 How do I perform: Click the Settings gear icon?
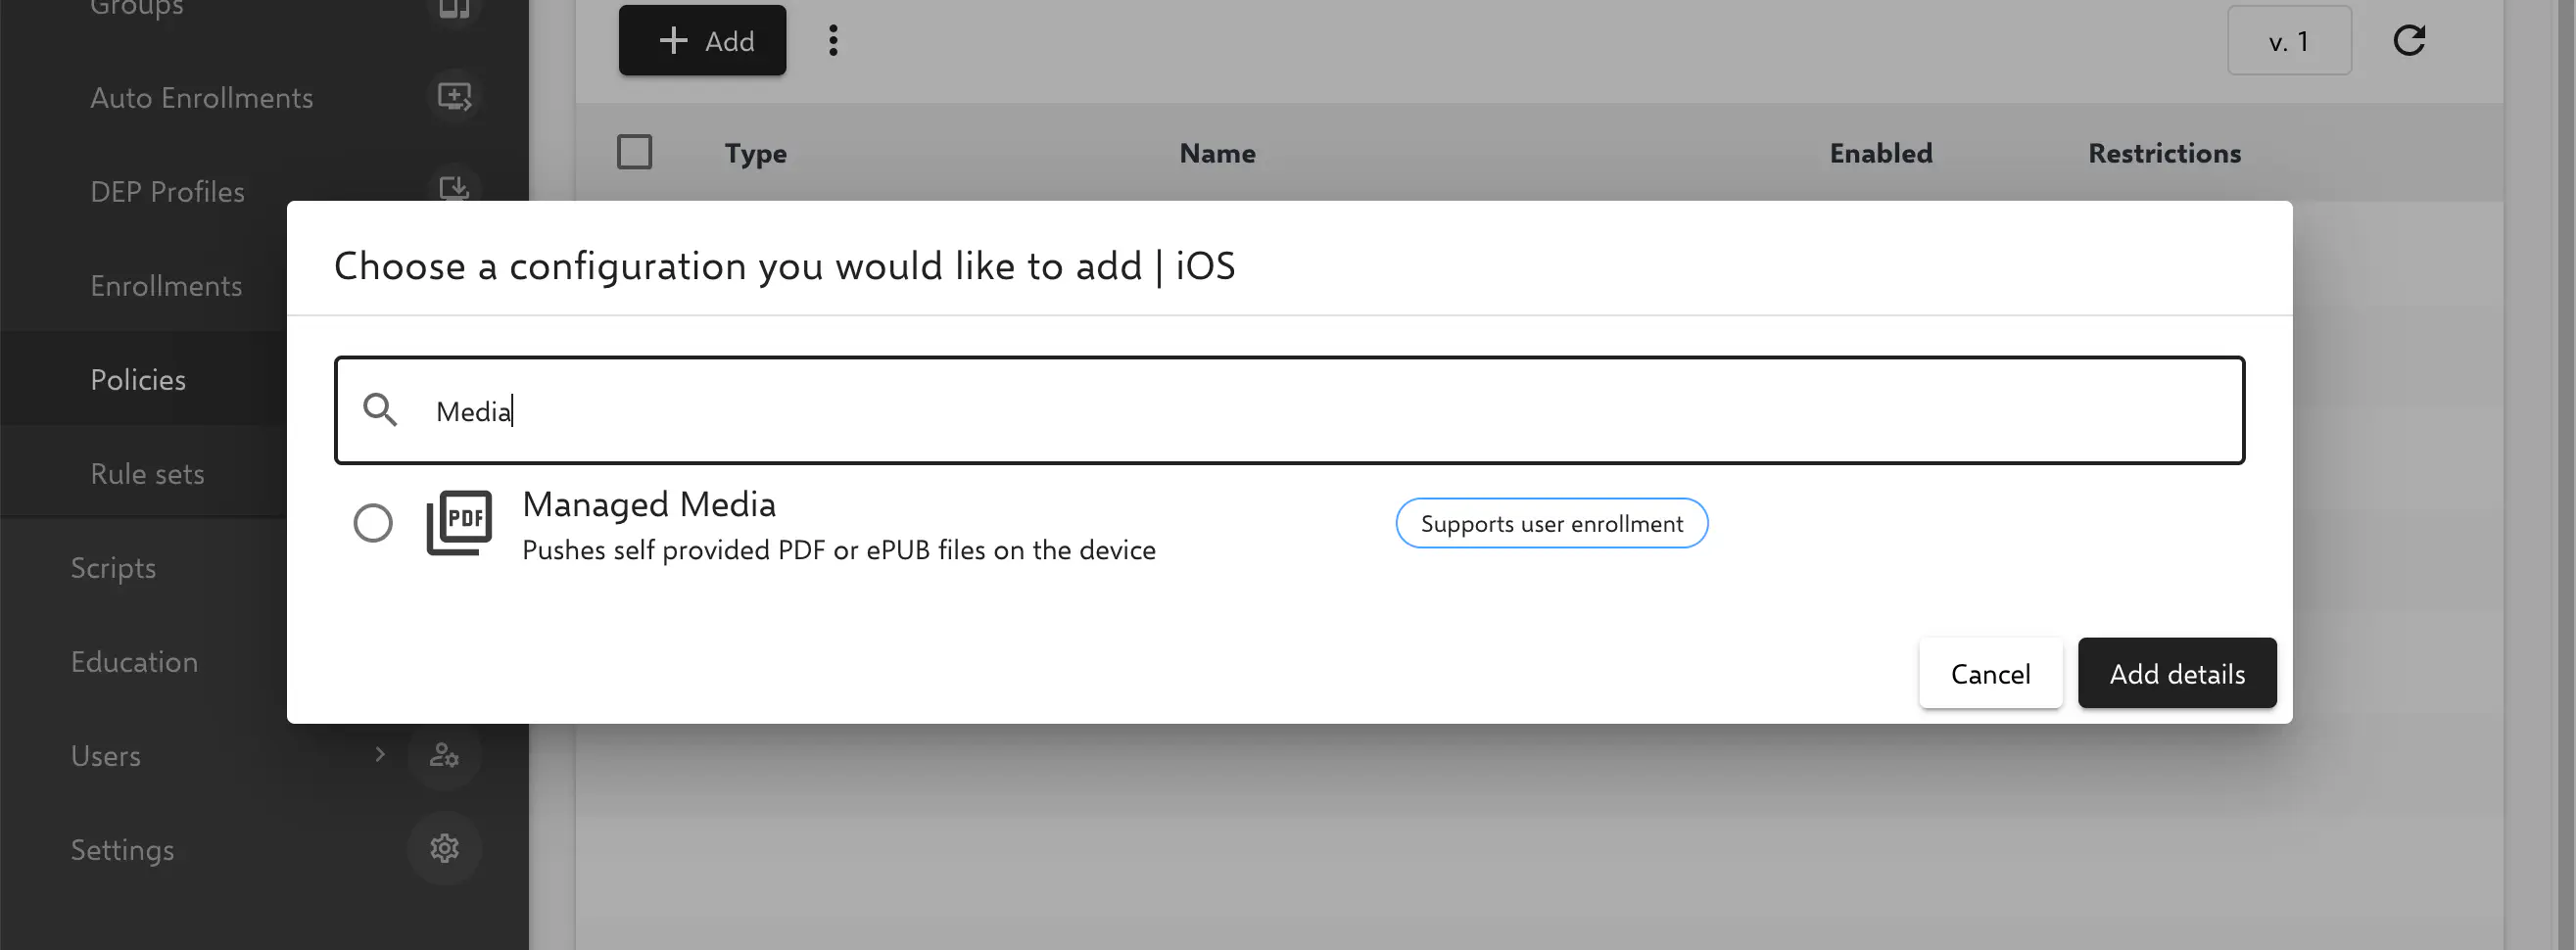pyautogui.click(x=444, y=849)
